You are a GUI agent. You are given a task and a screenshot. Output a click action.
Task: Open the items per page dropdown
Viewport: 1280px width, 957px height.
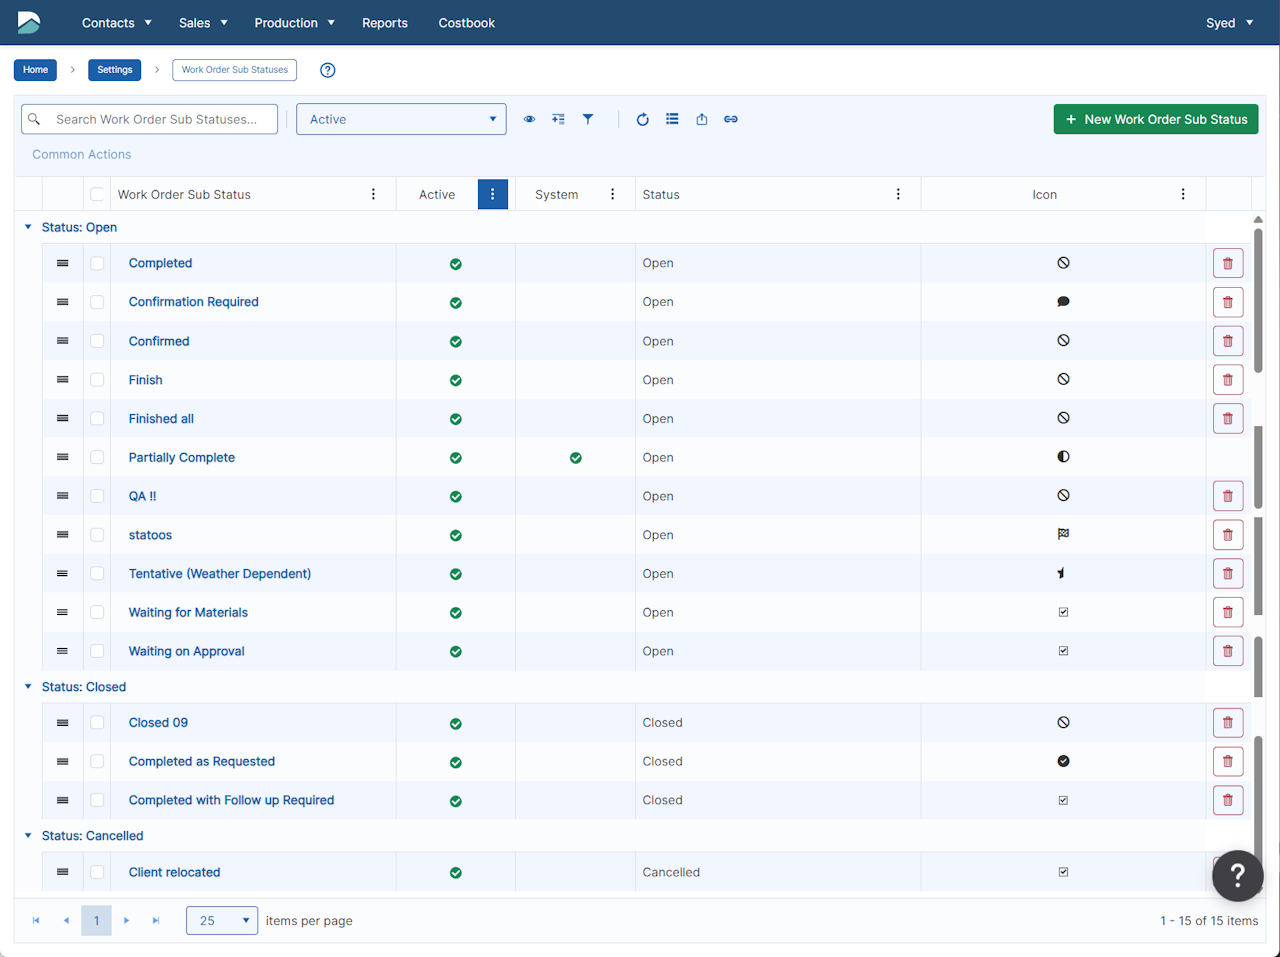[x=222, y=920]
